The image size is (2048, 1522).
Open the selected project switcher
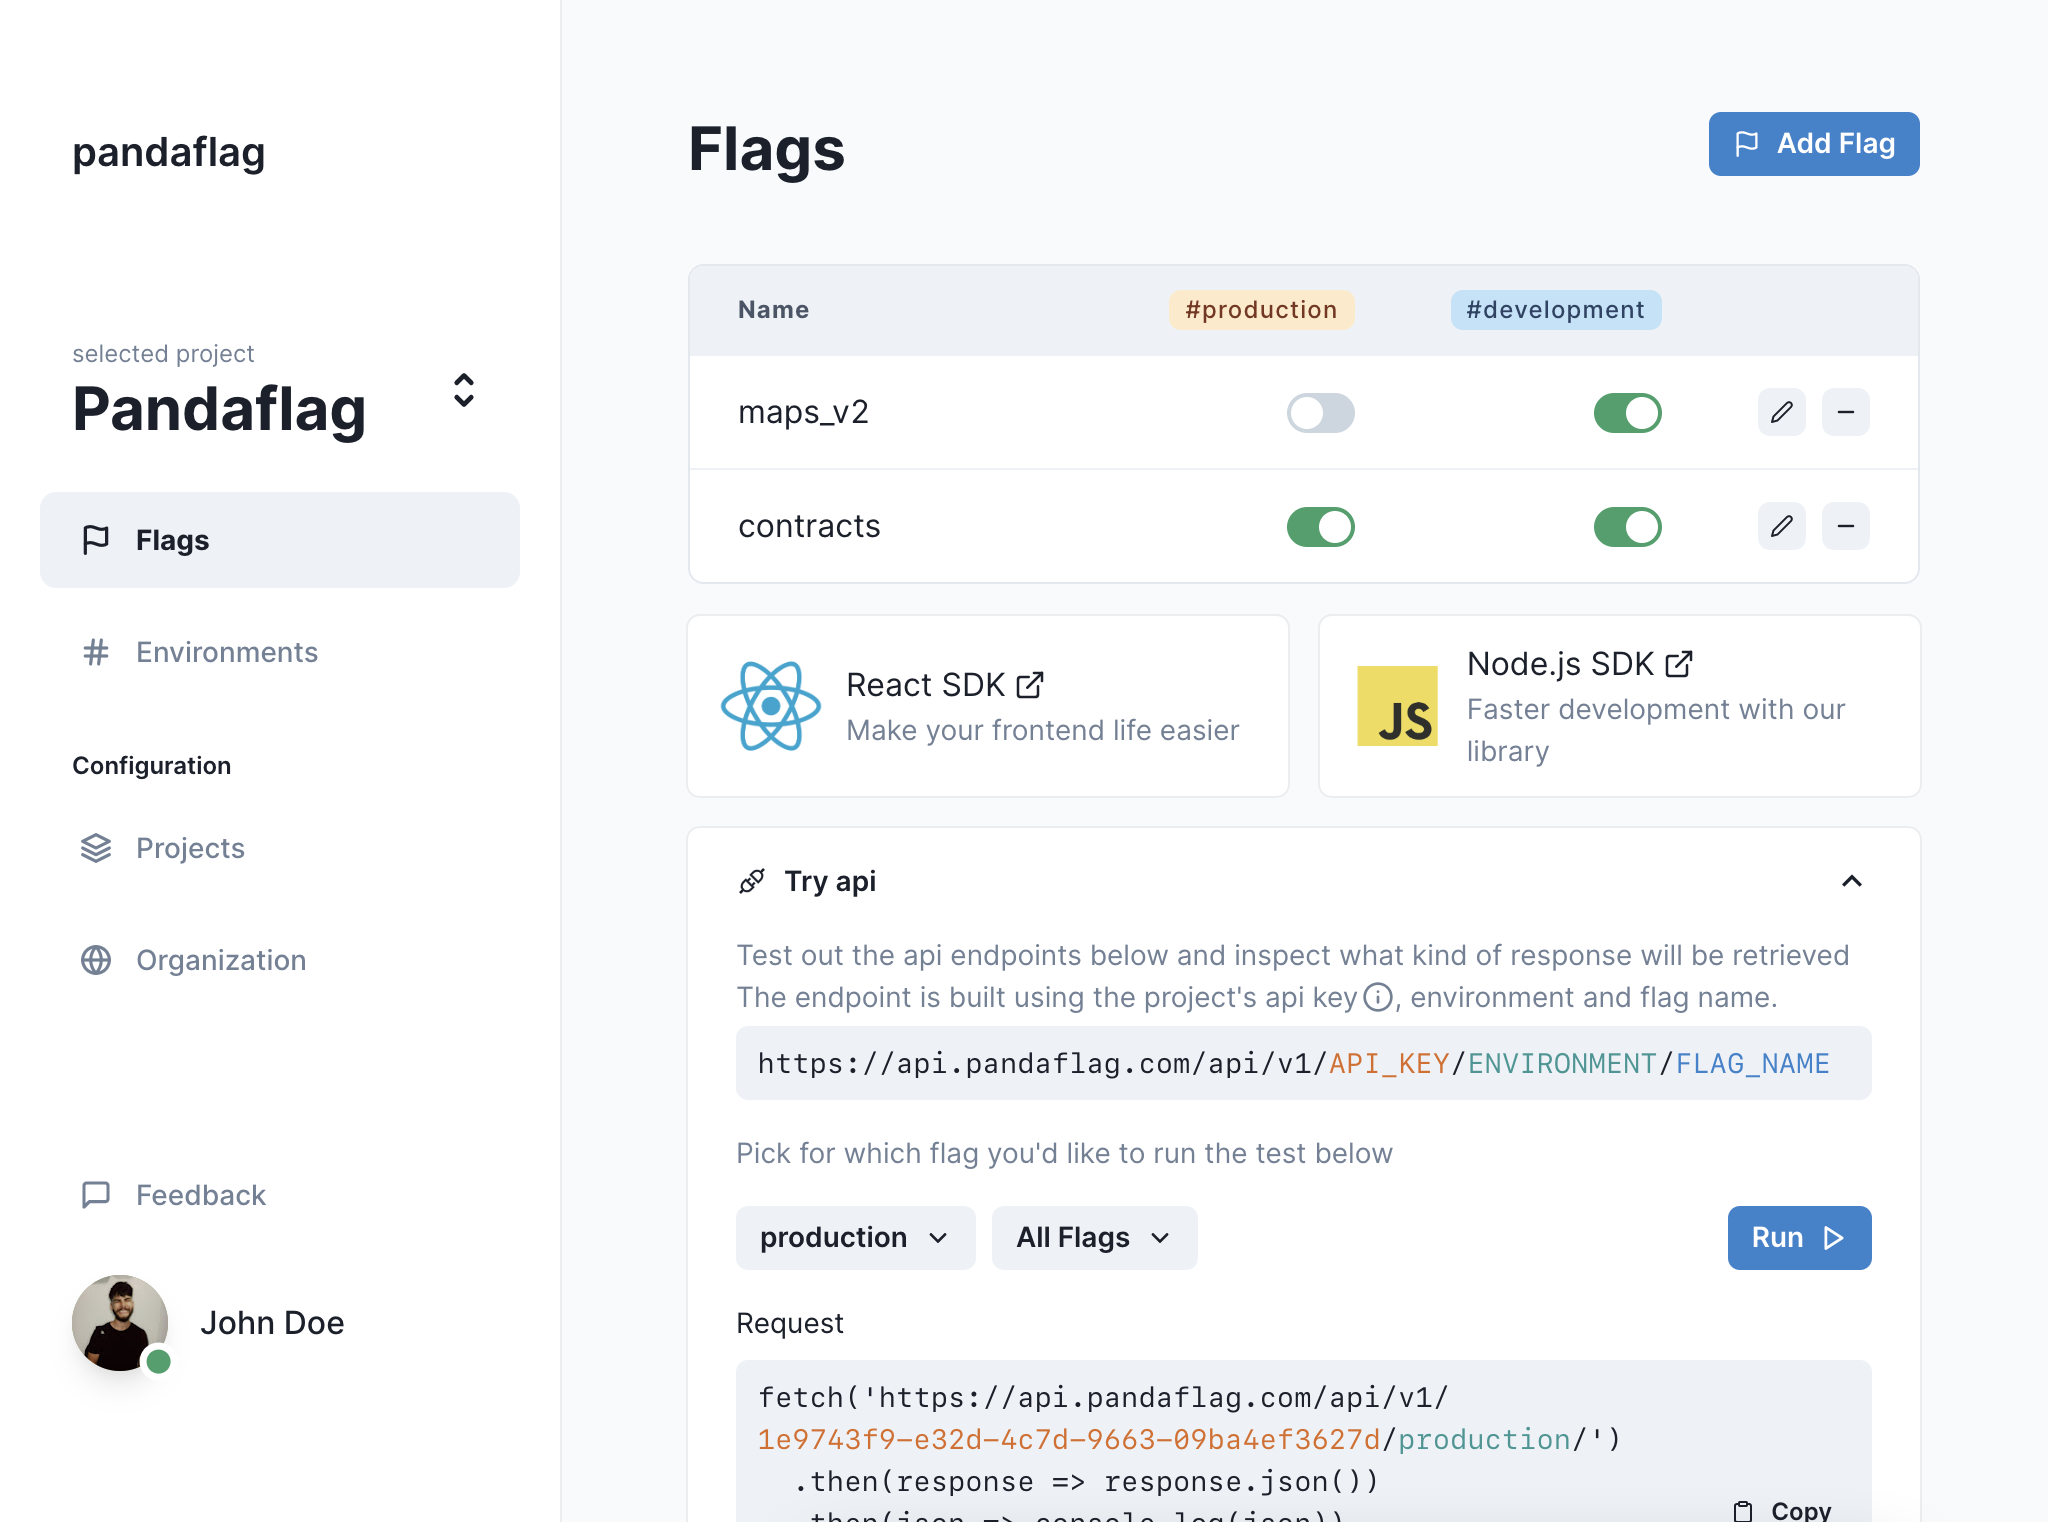click(x=463, y=390)
